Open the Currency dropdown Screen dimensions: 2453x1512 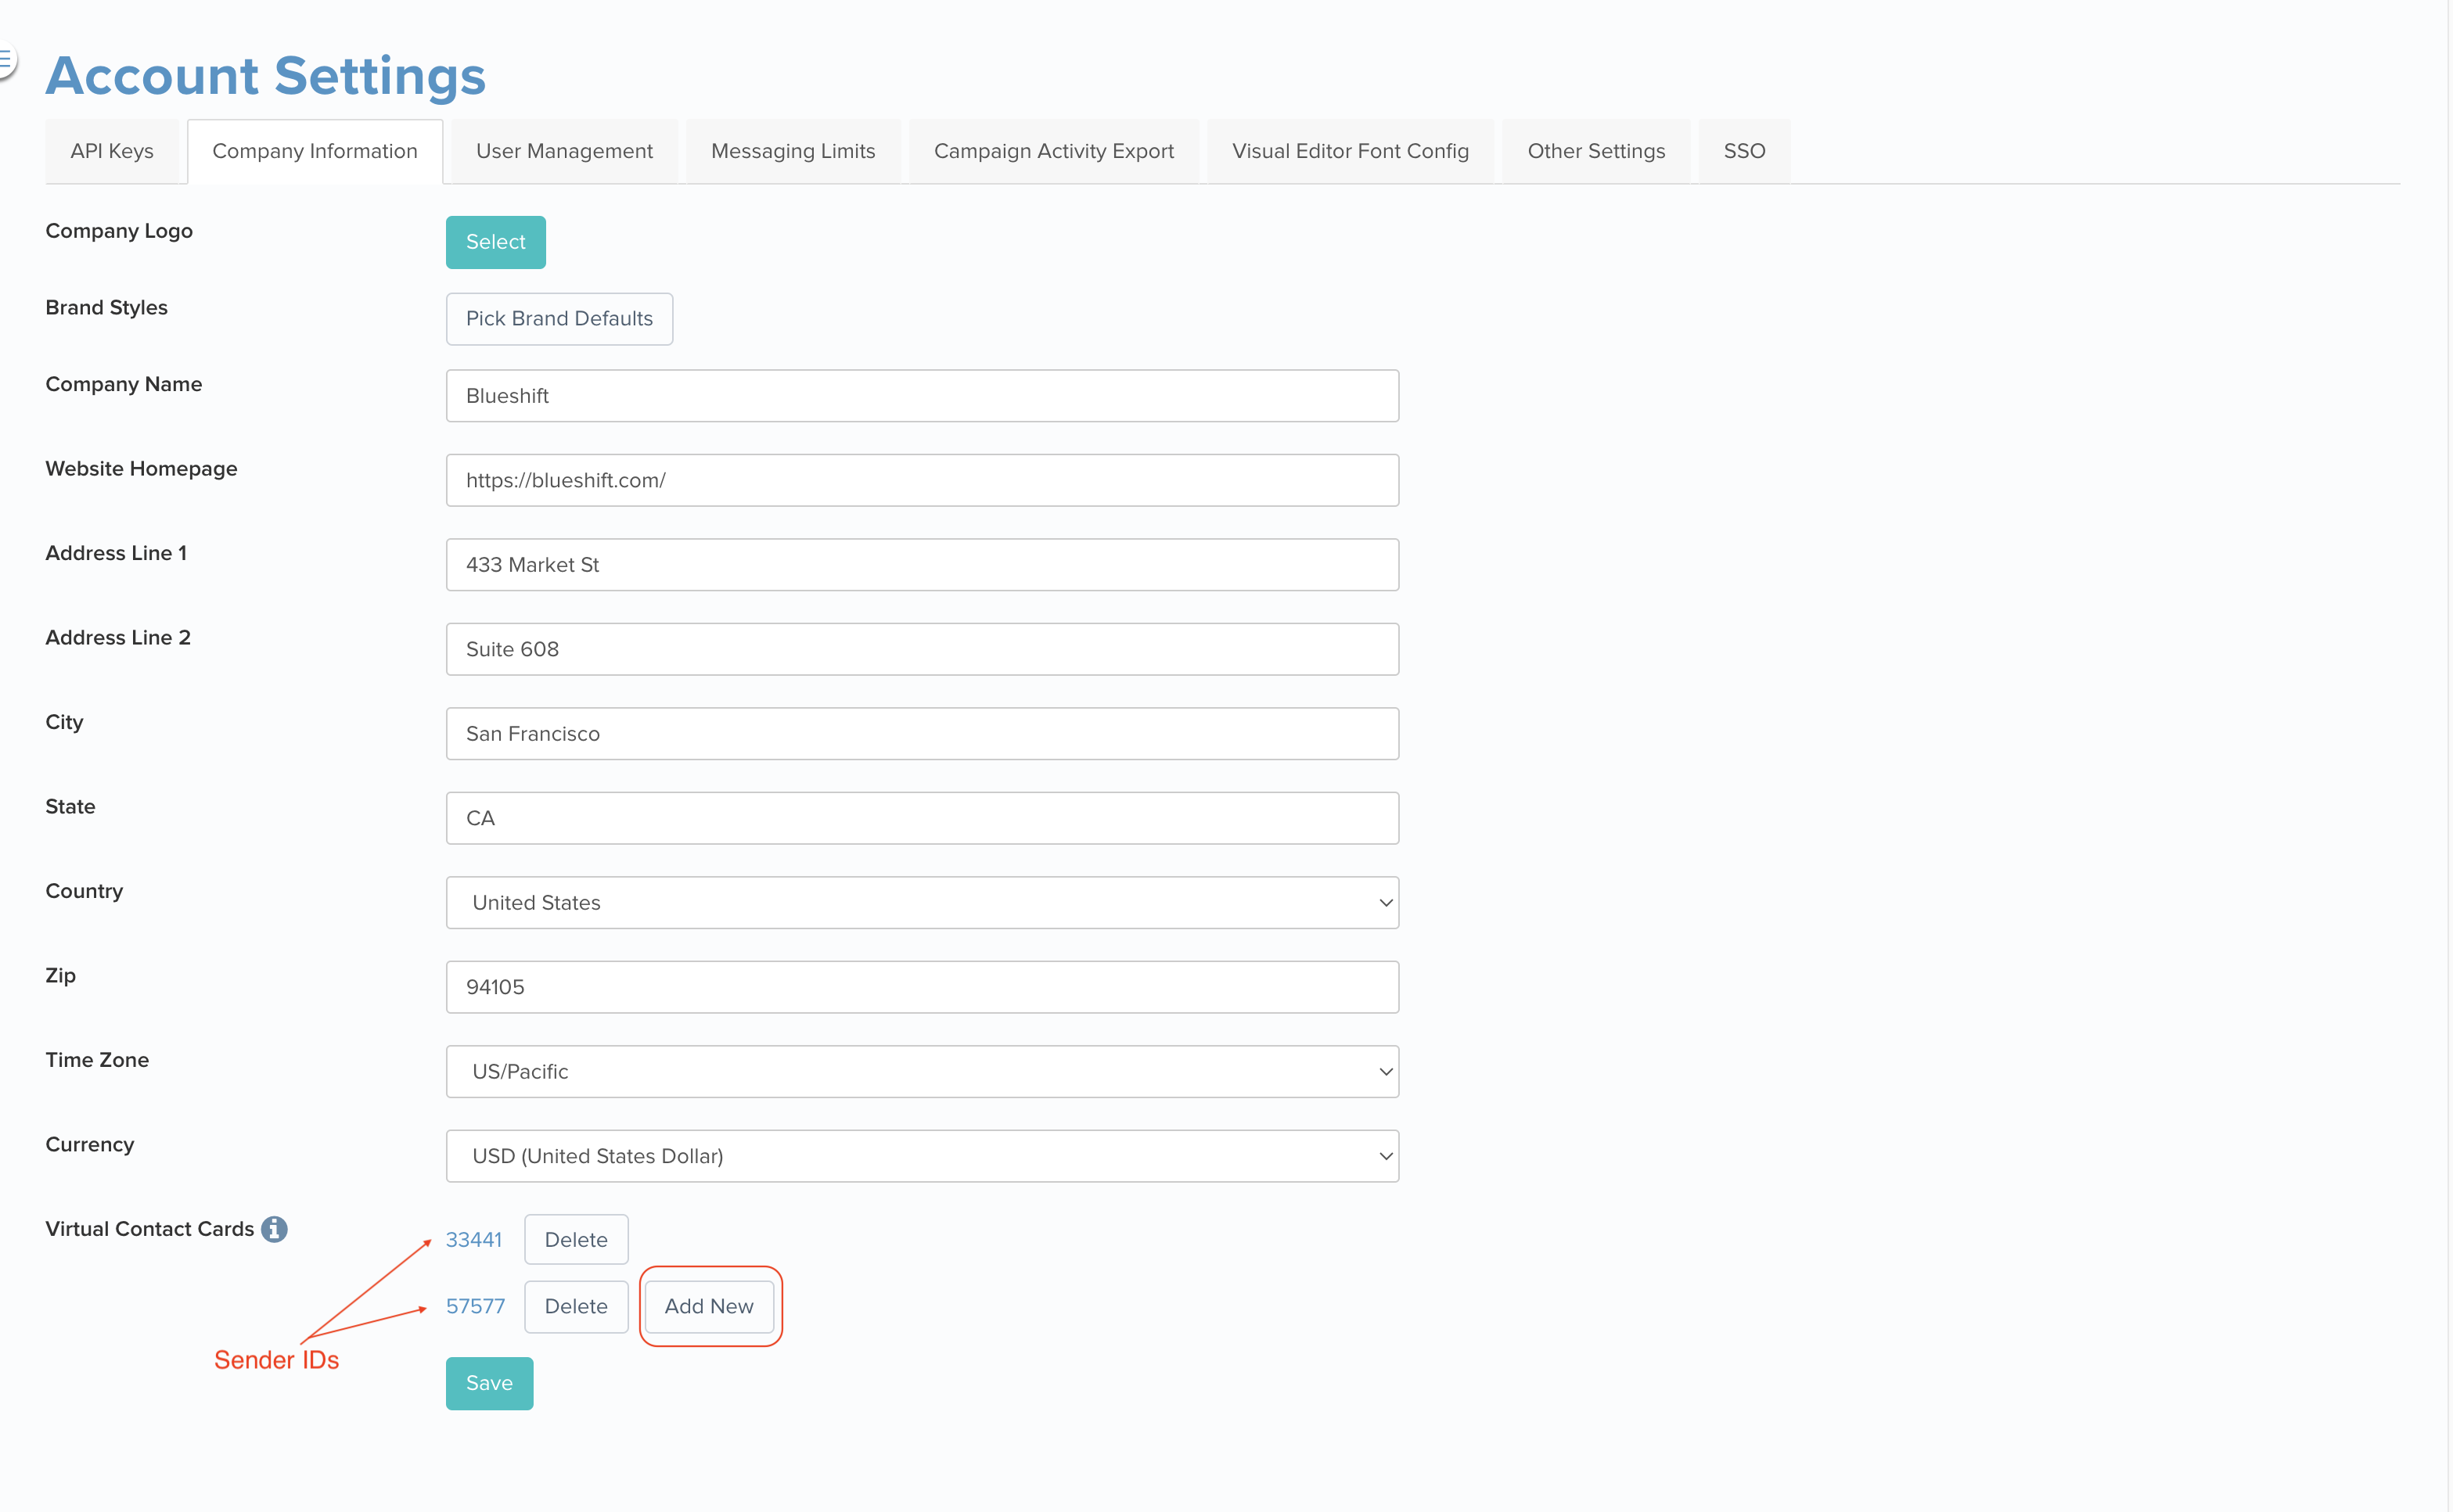click(921, 1156)
